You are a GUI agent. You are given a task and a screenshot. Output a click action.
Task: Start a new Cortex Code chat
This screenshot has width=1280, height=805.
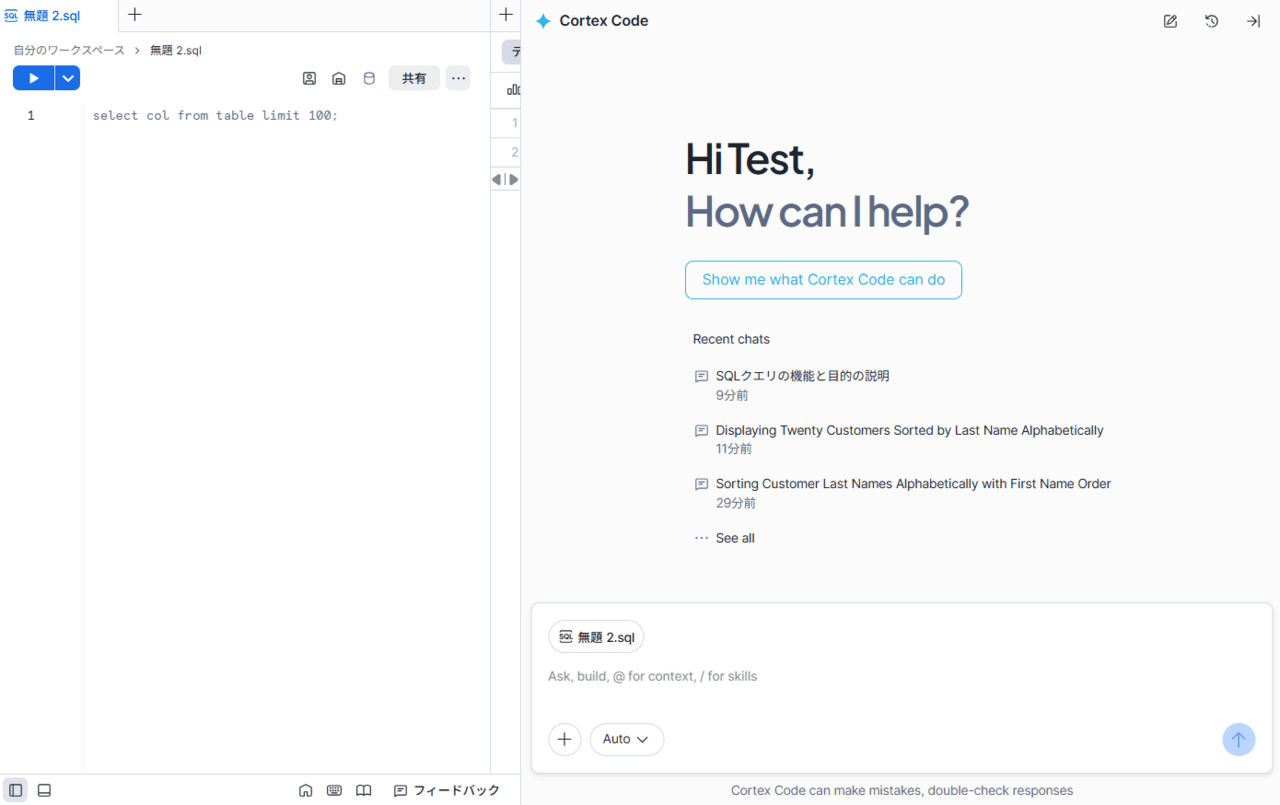(1170, 21)
